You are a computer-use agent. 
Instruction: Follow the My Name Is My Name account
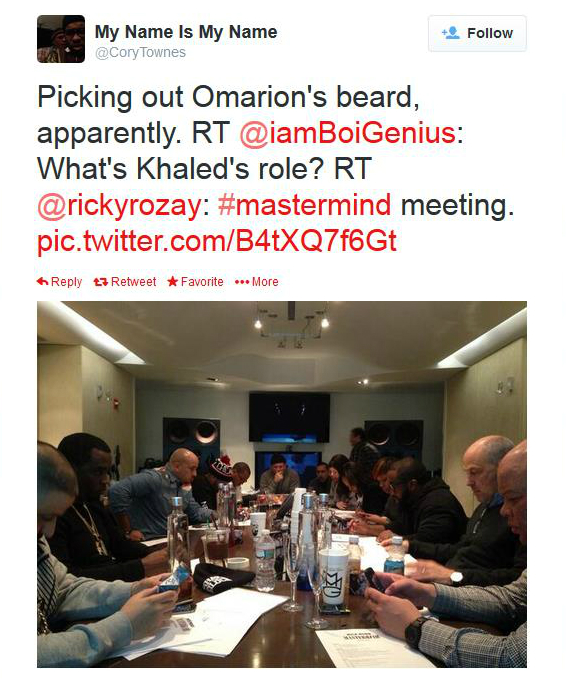(477, 33)
